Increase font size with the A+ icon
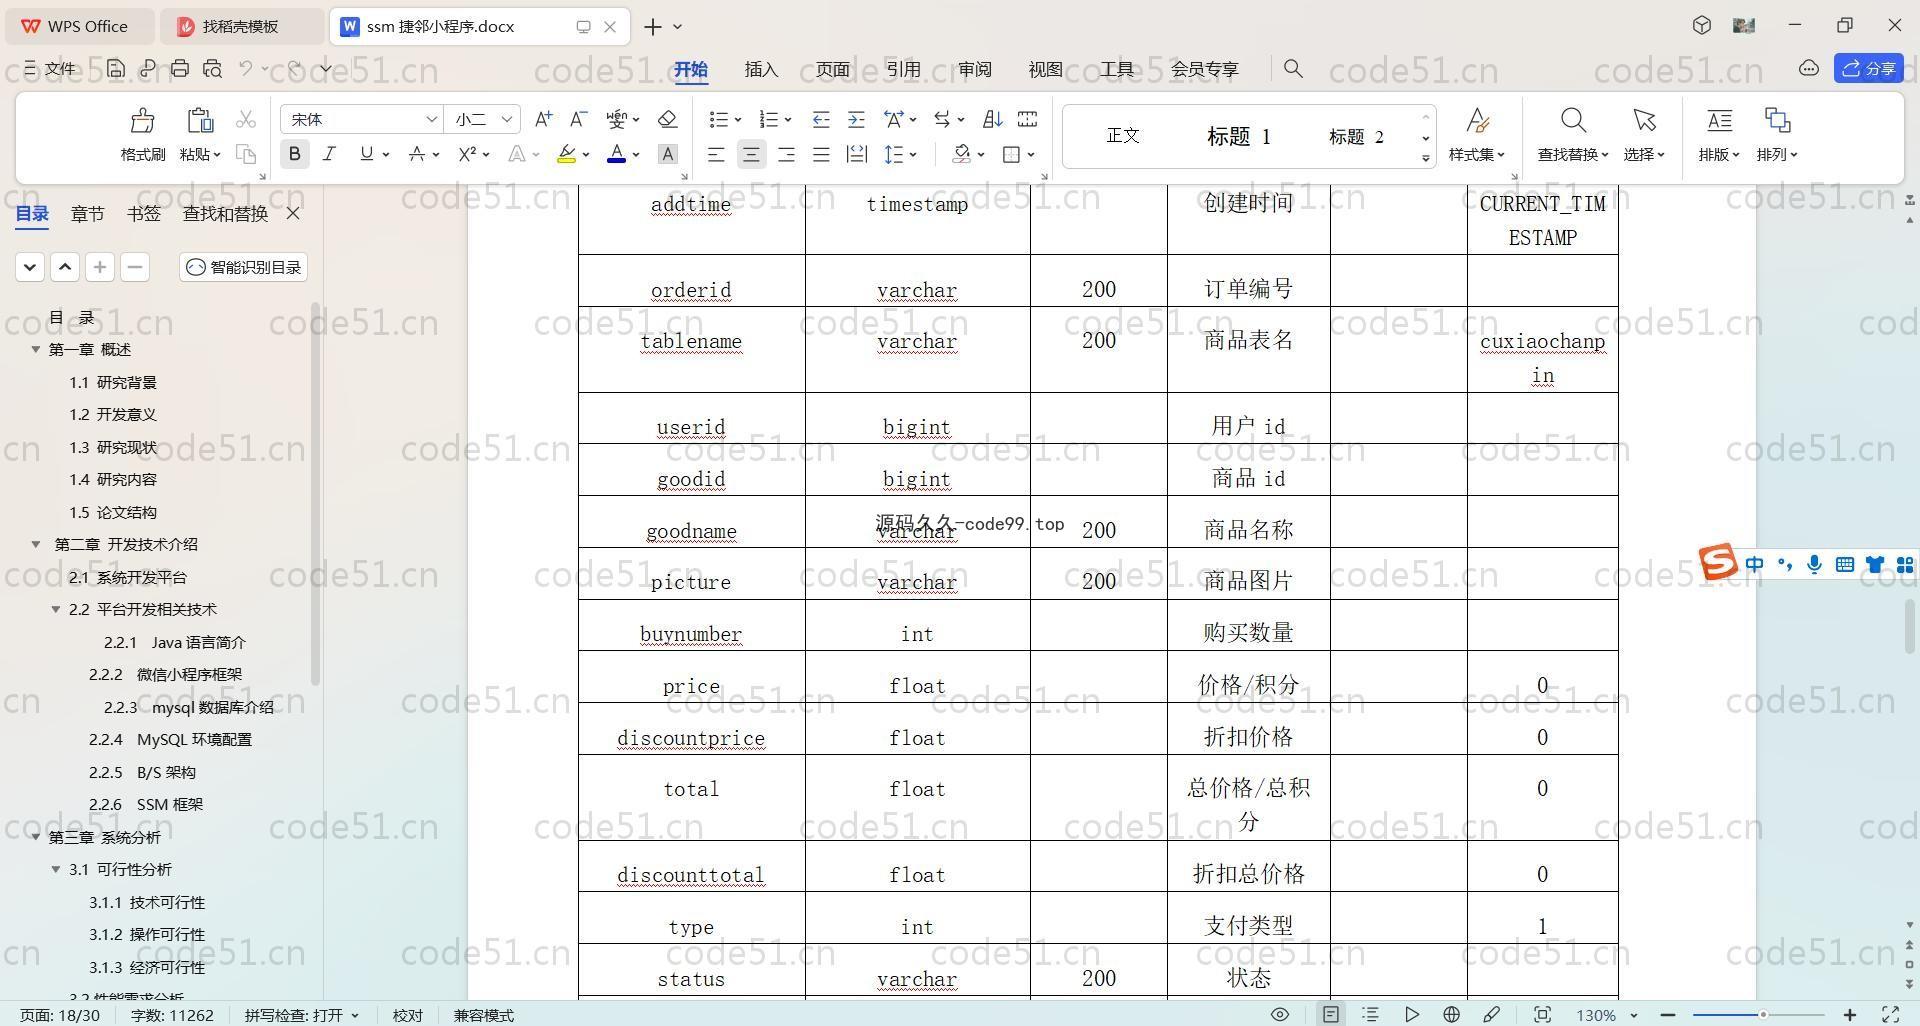1920x1026 pixels. (x=543, y=119)
